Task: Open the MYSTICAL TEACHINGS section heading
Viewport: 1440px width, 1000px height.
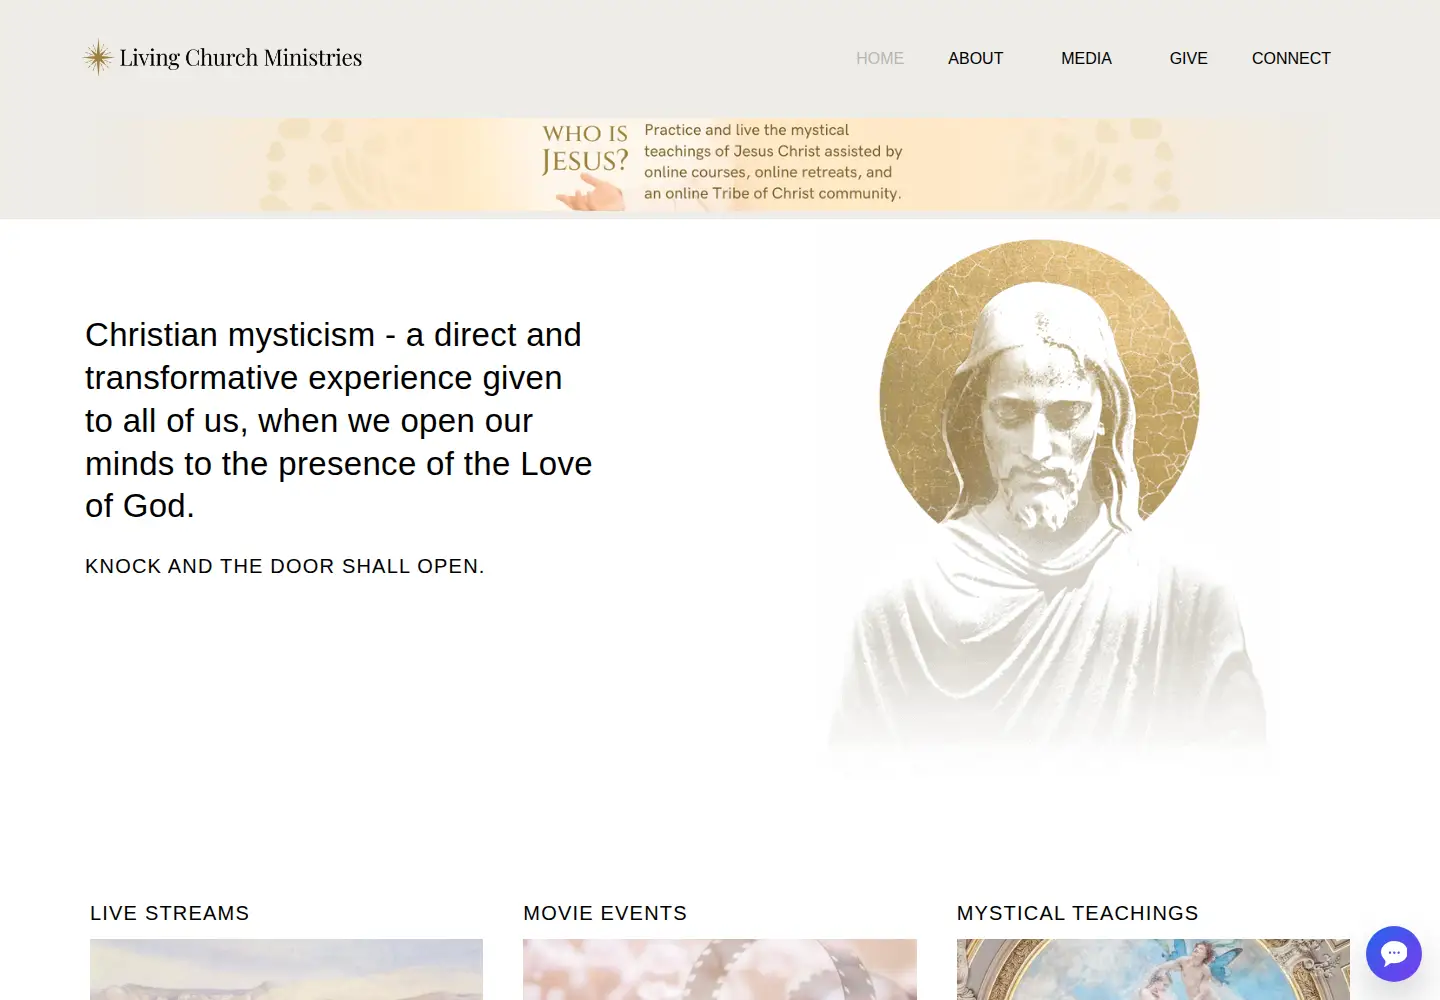Action: tap(1077, 913)
